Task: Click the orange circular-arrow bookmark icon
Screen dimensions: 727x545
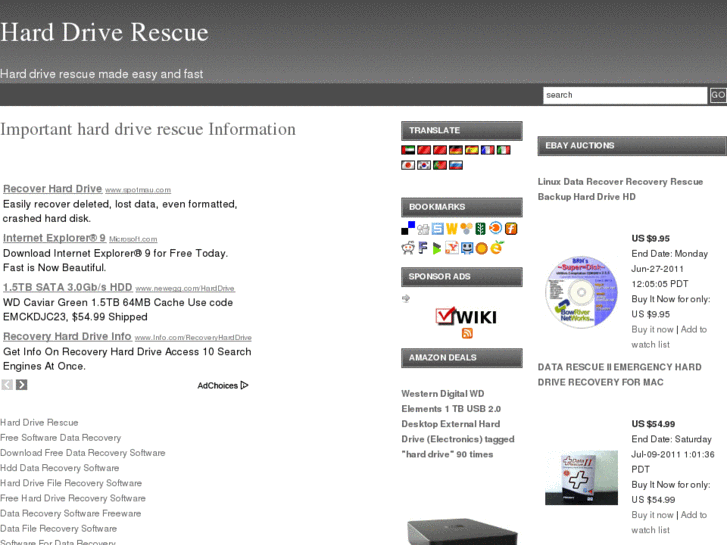Action: (x=496, y=228)
